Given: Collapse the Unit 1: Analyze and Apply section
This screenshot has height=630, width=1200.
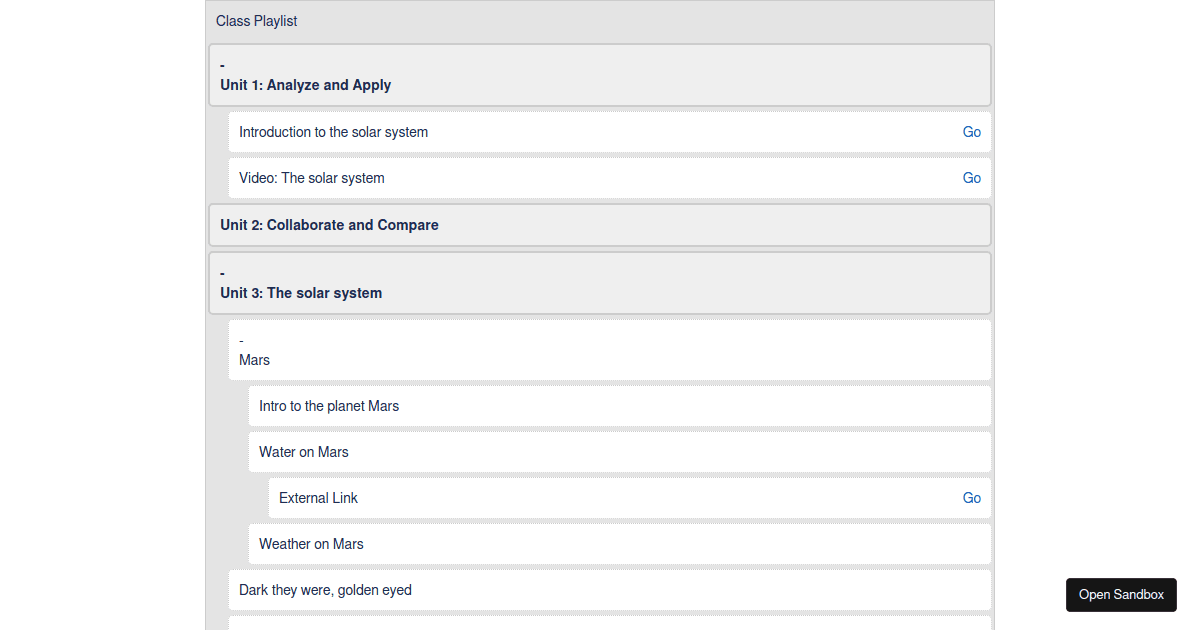Looking at the screenshot, I should click(222, 64).
